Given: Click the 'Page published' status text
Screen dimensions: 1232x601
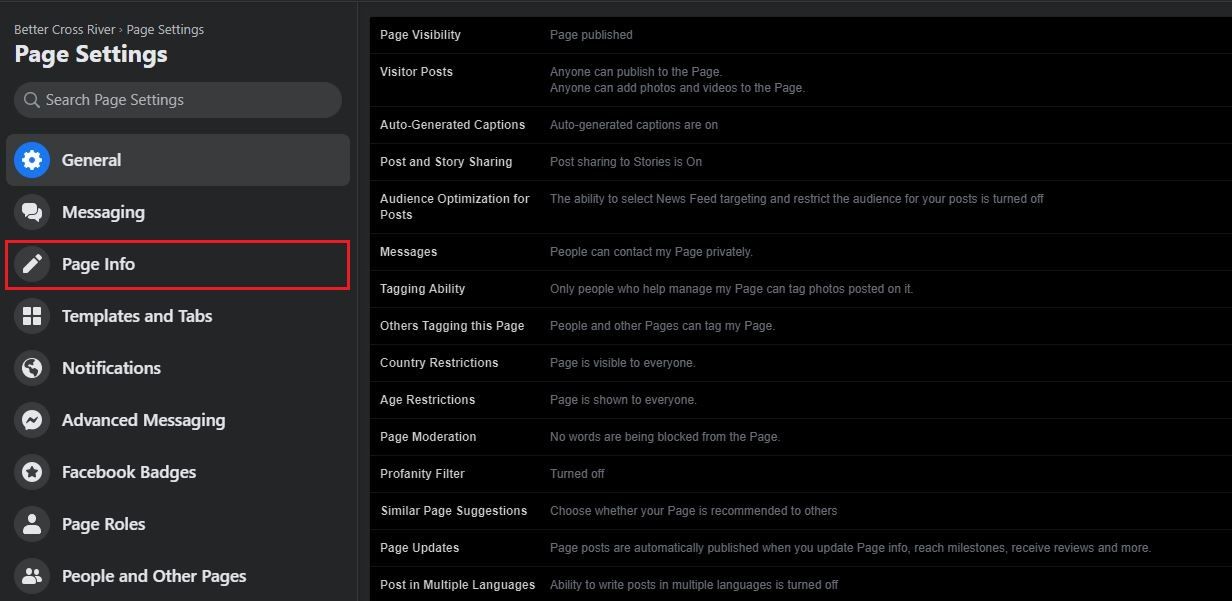Looking at the screenshot, I should coord(591,35).
